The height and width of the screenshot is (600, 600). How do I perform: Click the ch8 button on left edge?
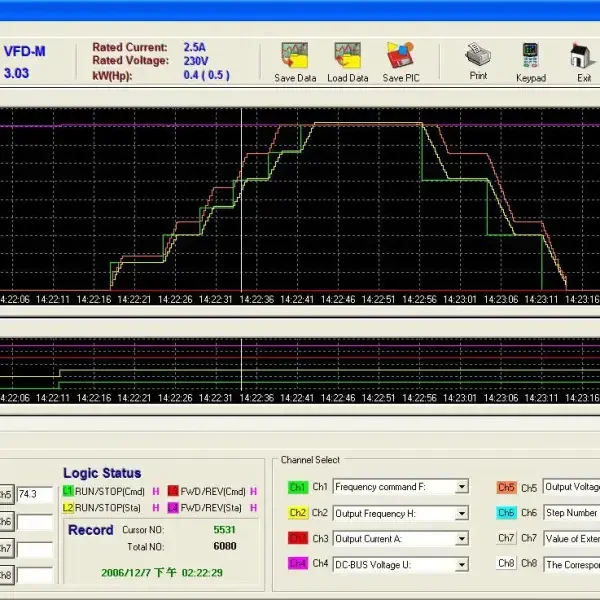(x=7, y=575)
